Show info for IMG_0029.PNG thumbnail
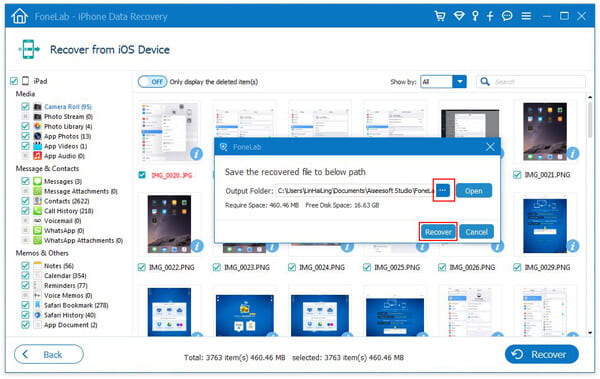 pyautogui.click(x=572, y=246)
